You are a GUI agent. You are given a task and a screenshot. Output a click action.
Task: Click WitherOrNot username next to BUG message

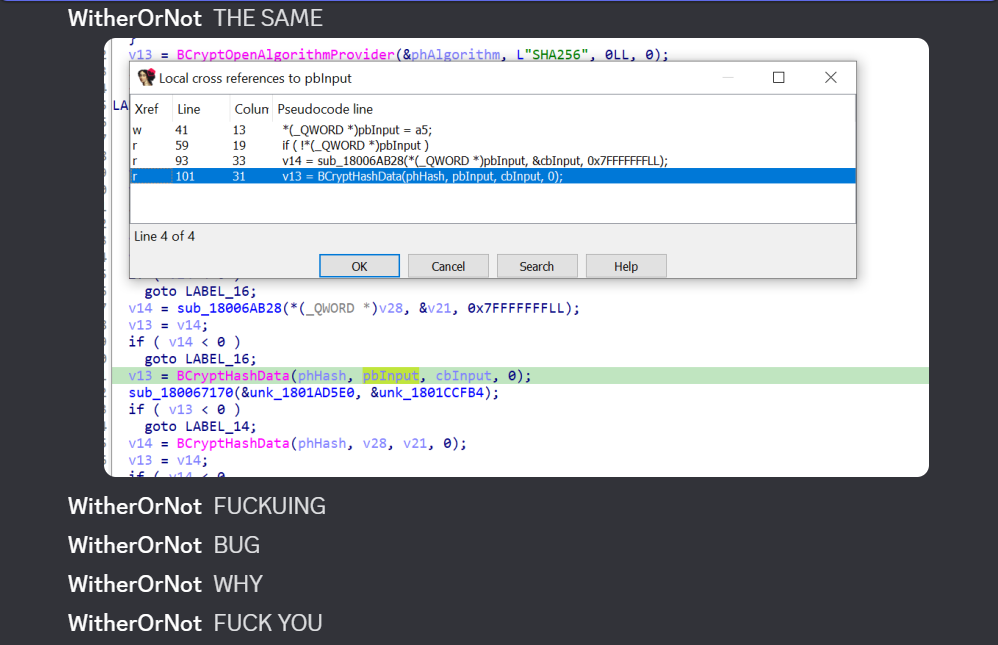[x=134, y=545]
